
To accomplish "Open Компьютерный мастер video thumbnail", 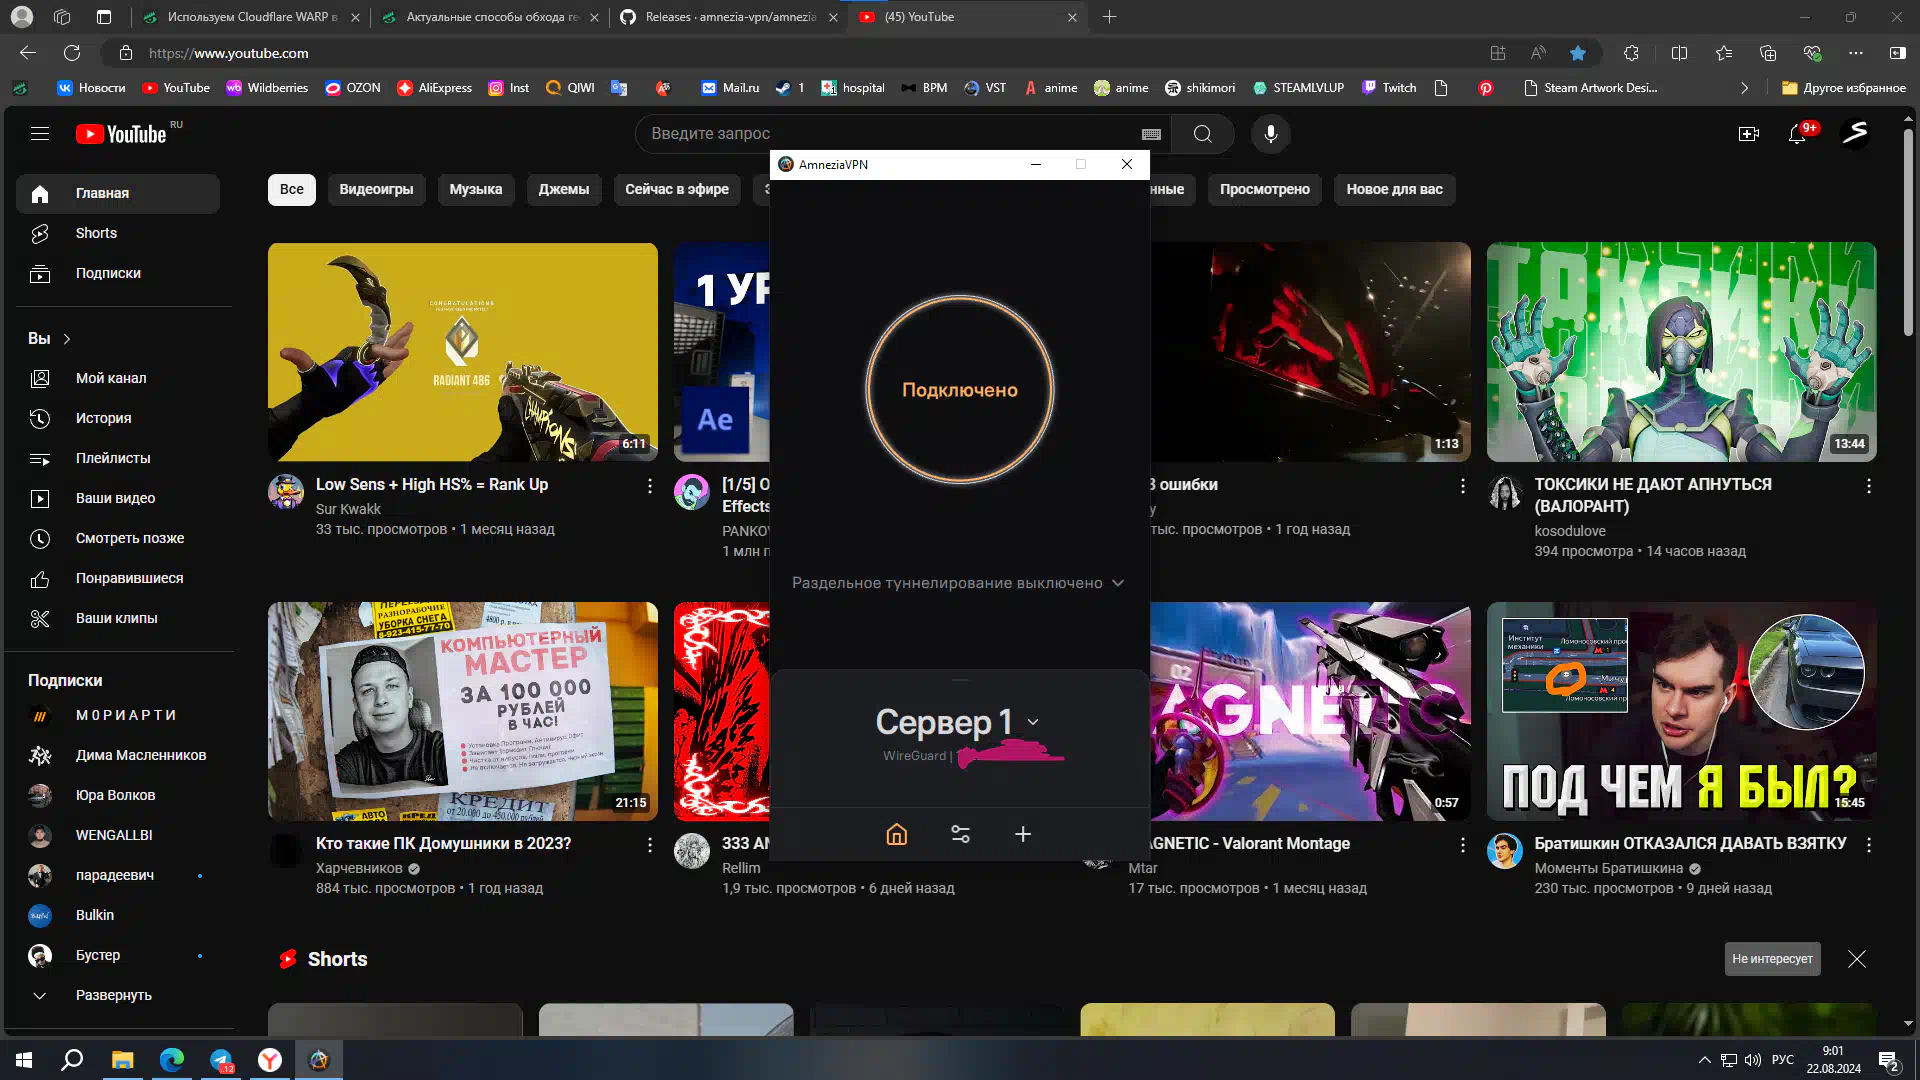I will coord(463,711).
